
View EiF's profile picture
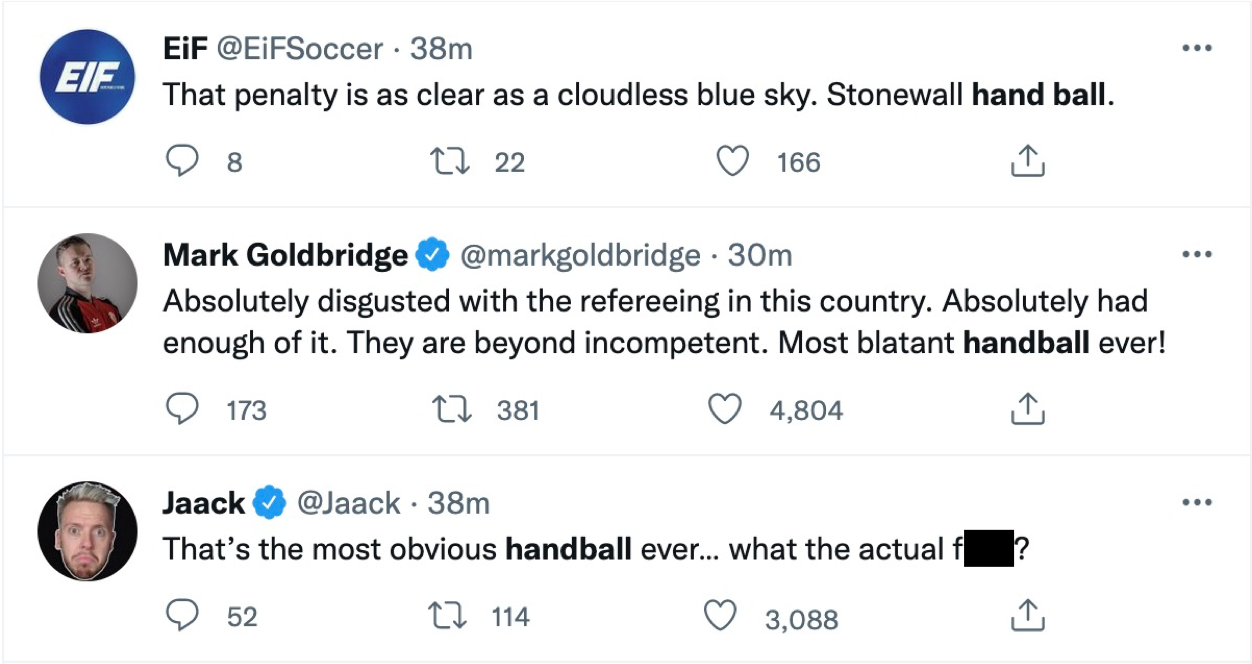coord(87,76)
